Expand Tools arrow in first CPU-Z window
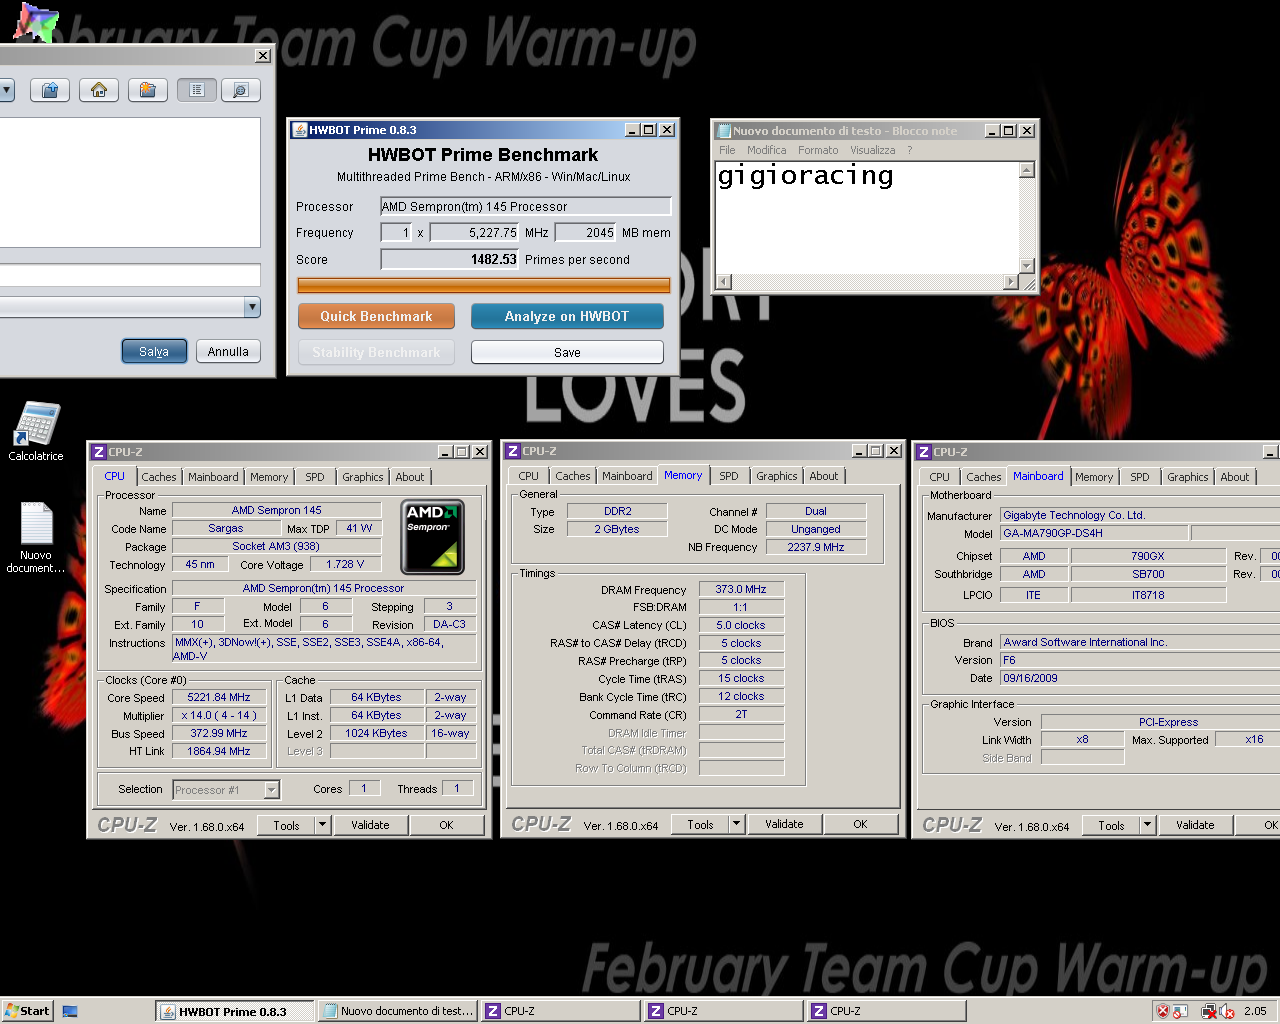The height and width of the screenshot is (1024, 1280). pyautogui.click(x=322, y=825)
